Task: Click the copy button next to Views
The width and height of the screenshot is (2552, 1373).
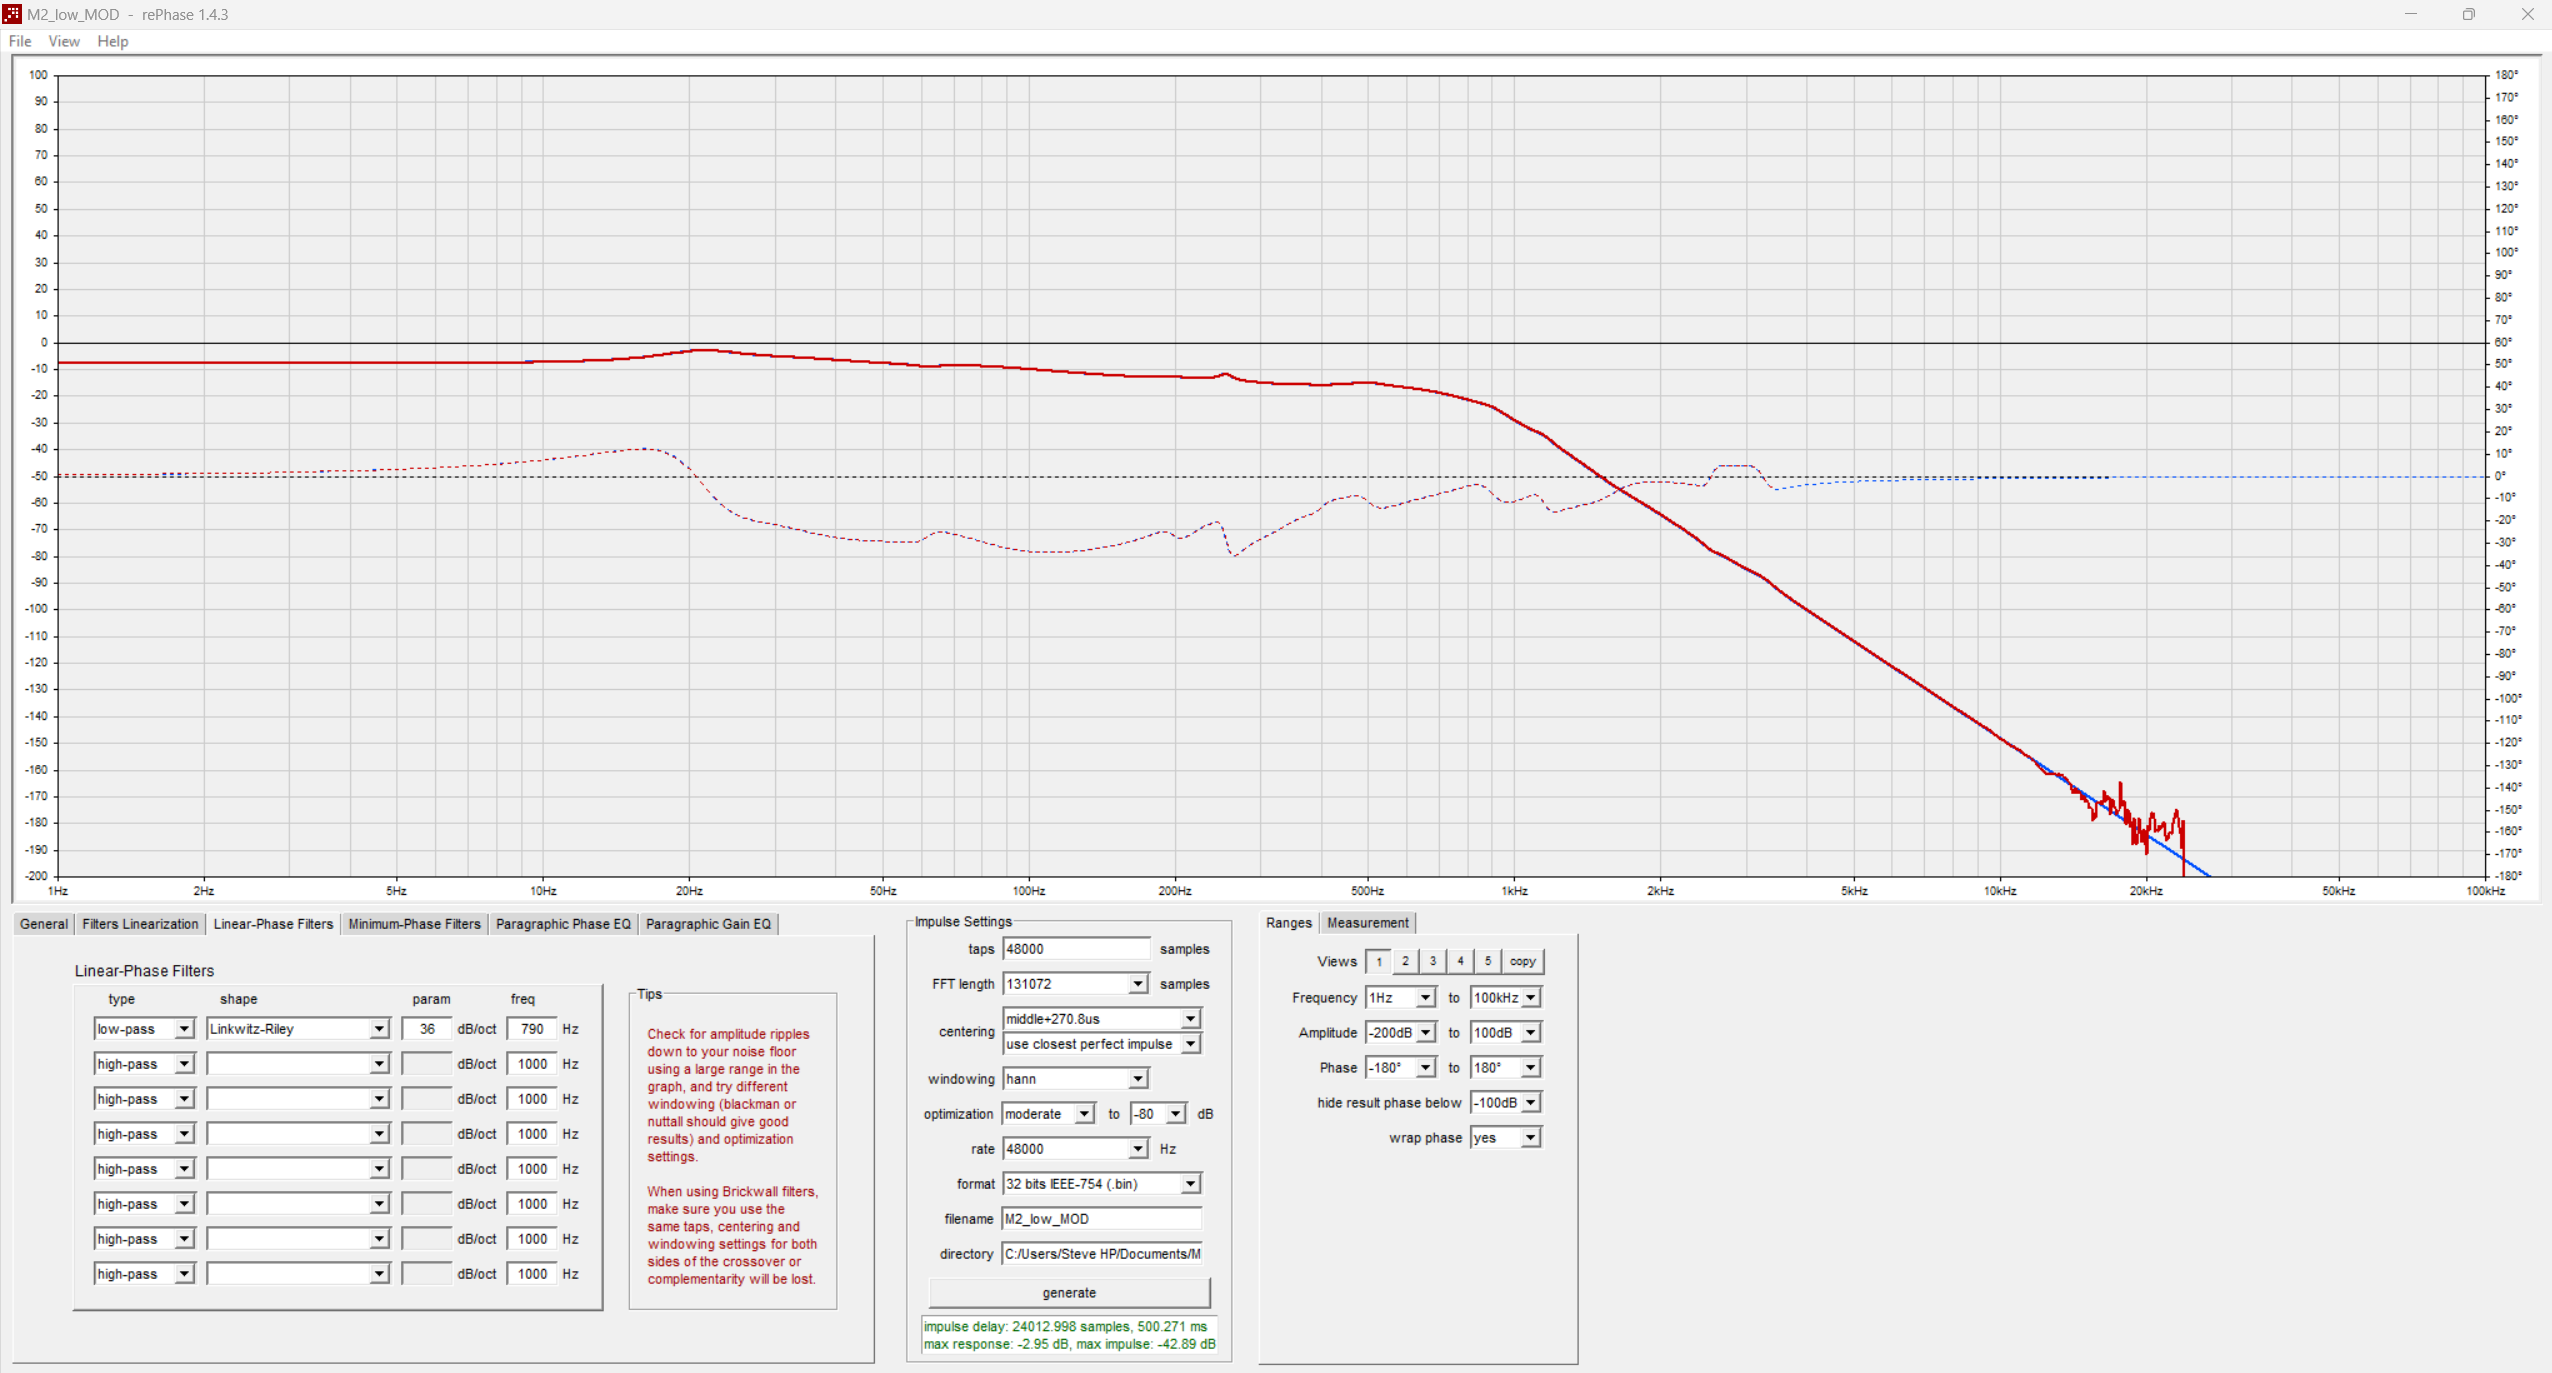Action: (1522, 961)
